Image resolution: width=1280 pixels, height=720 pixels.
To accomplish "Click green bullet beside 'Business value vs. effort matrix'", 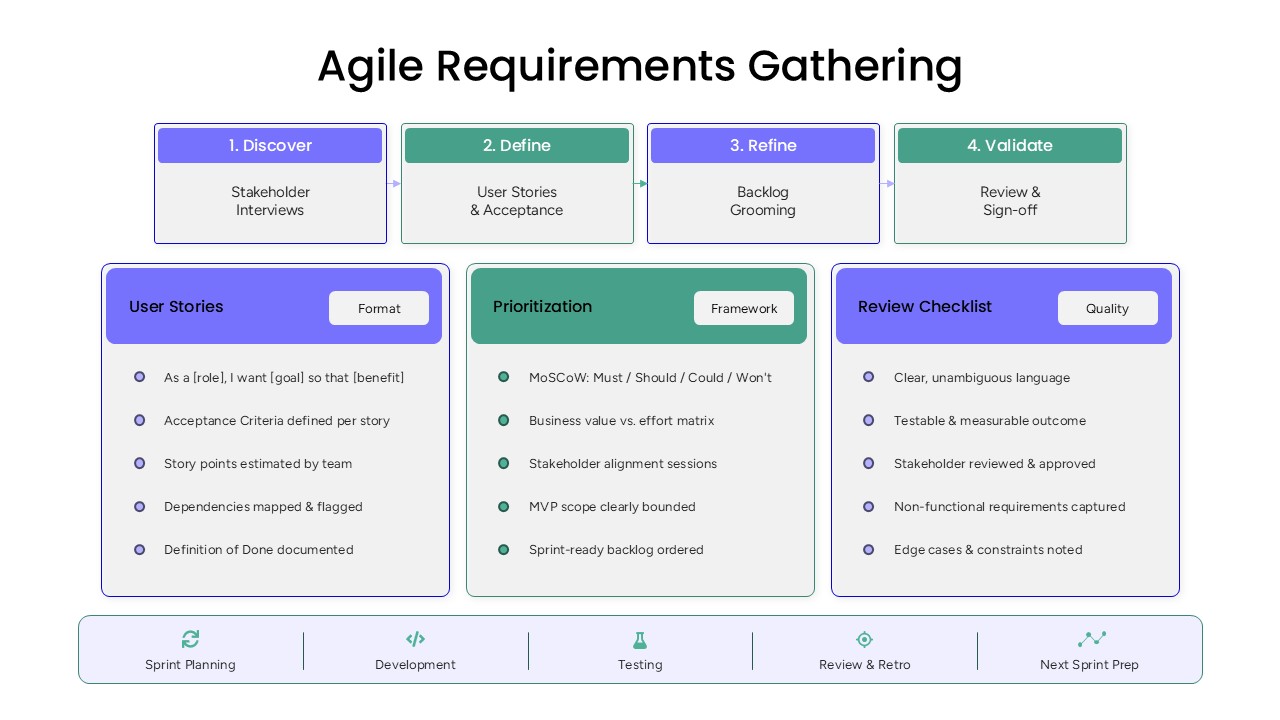I will pyautogui.click(x=504, y=420).
